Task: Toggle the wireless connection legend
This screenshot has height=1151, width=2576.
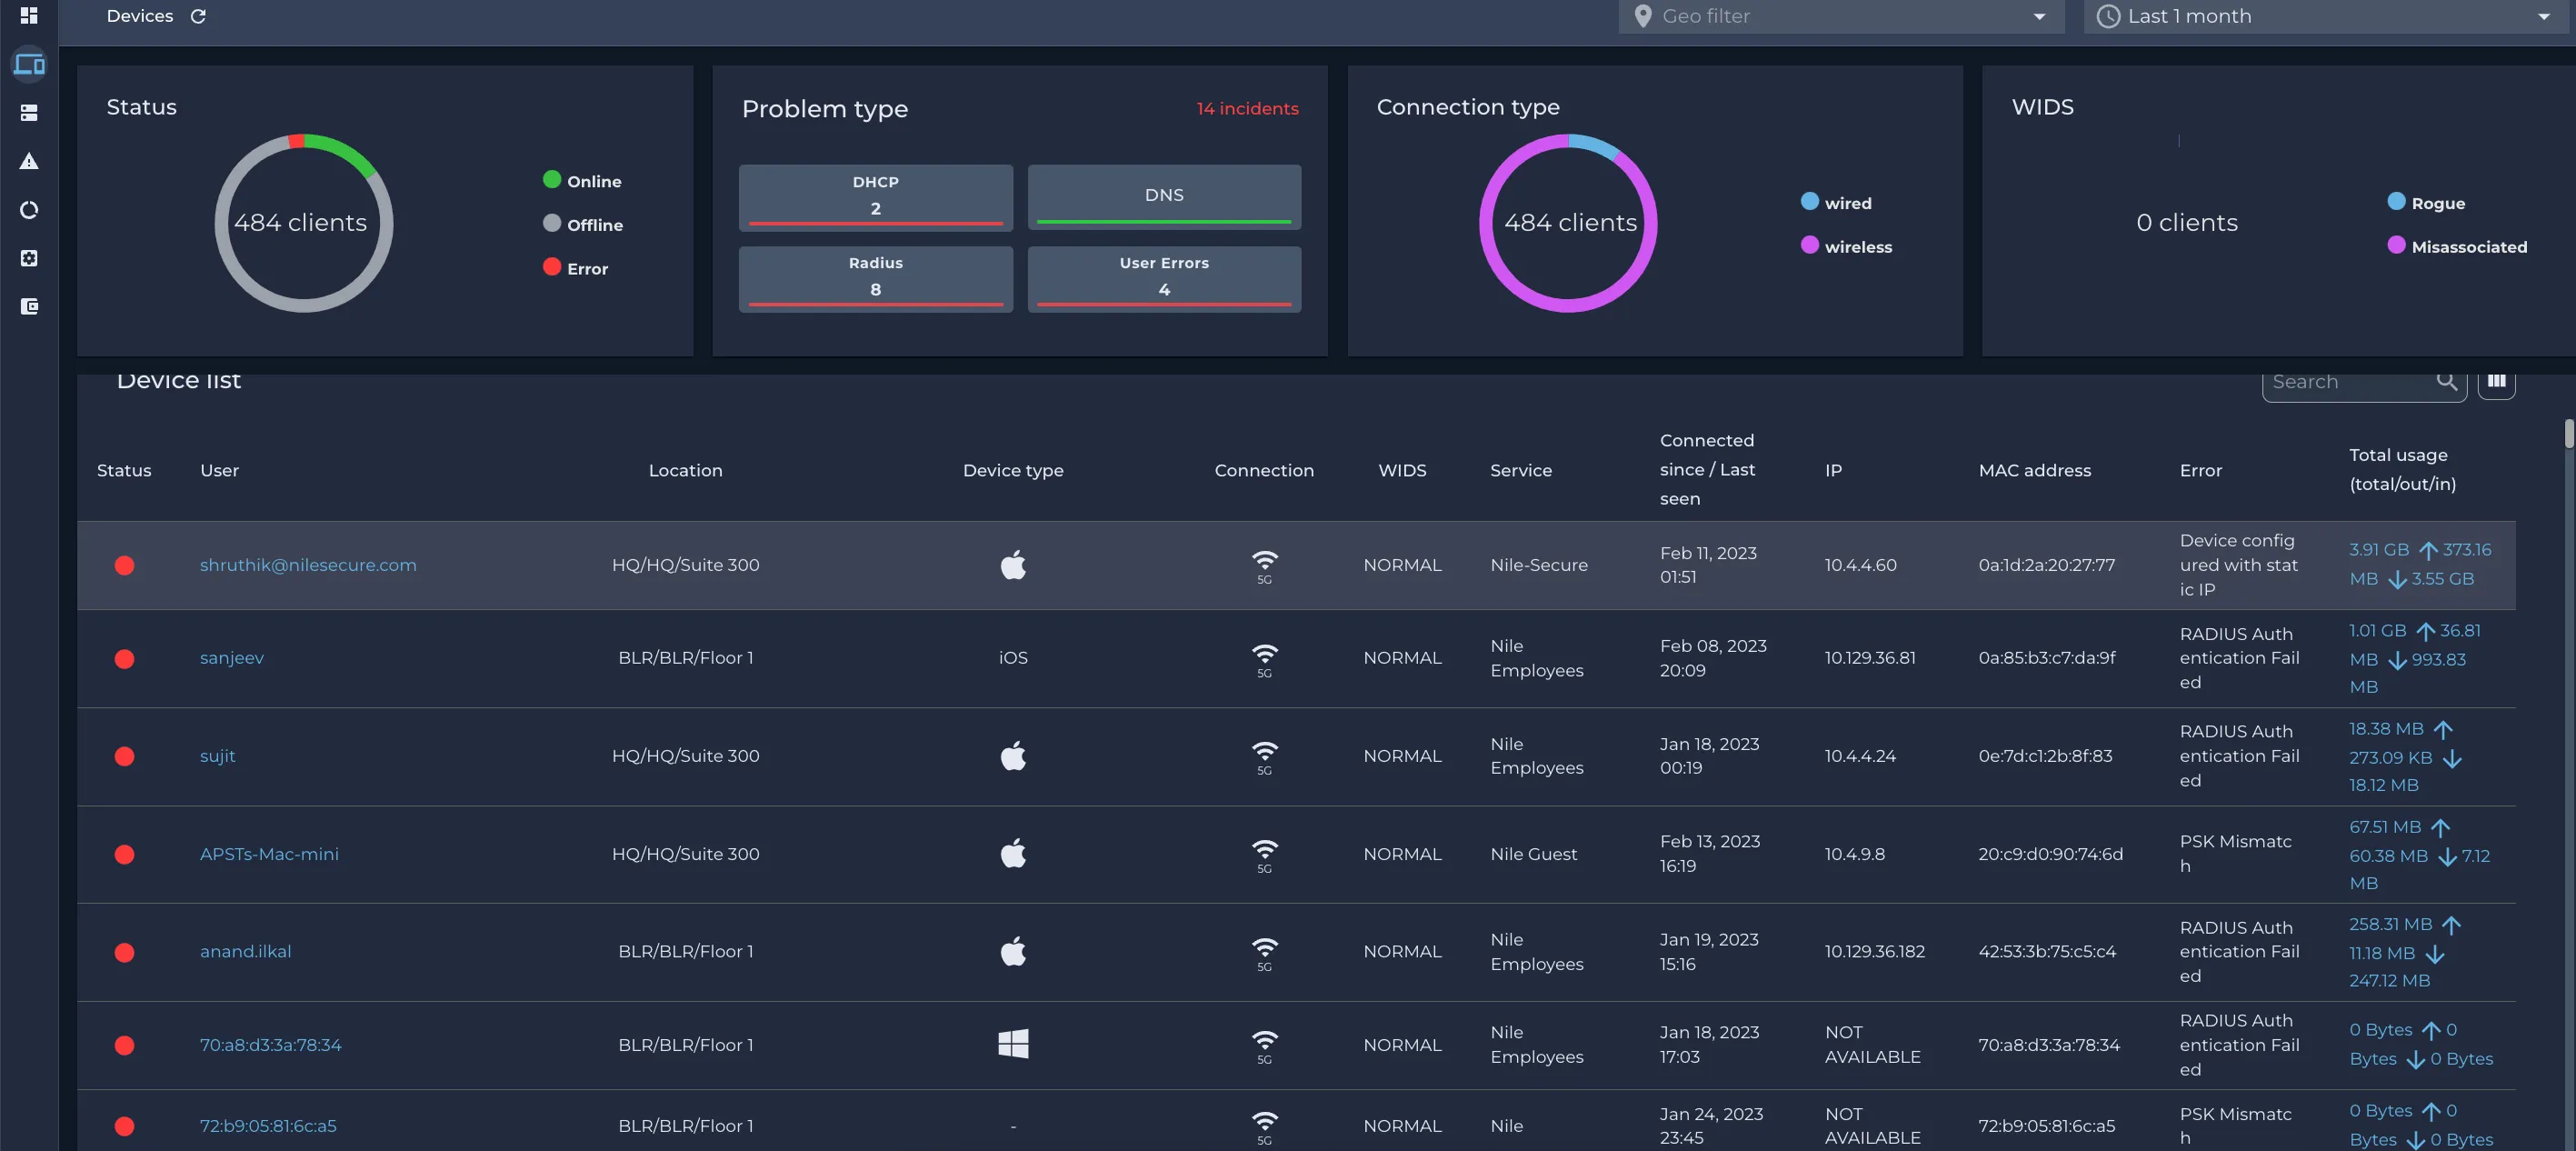Action: [x=1846, y=246]
